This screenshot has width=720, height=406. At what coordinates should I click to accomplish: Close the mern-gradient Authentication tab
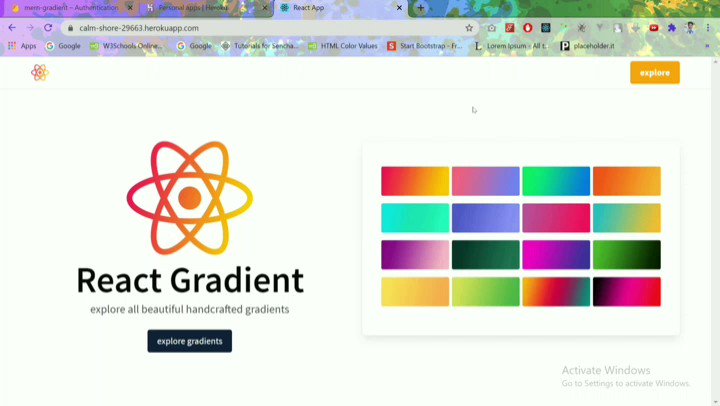point(130,8)
